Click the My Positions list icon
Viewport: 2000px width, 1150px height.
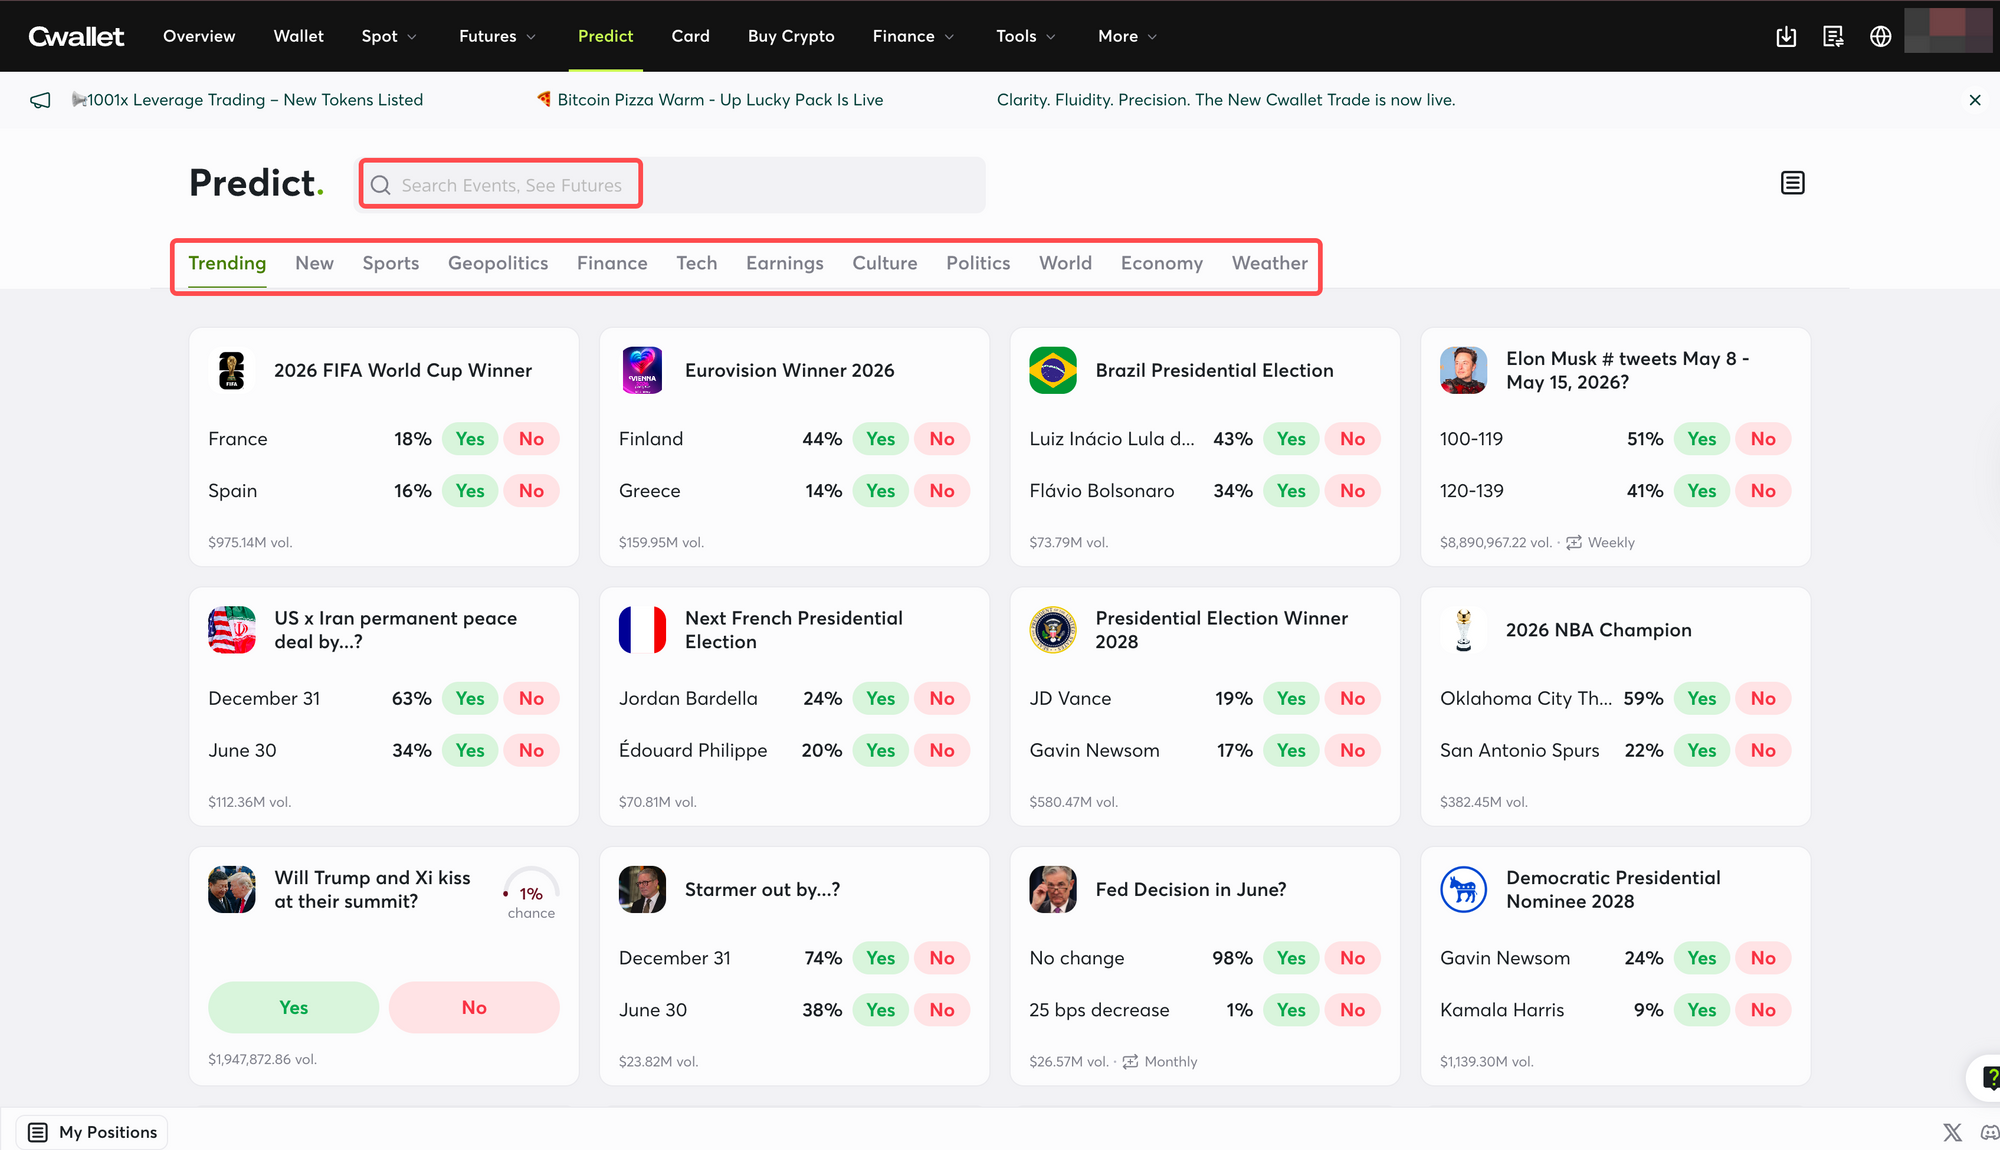tap(38, 1132)
